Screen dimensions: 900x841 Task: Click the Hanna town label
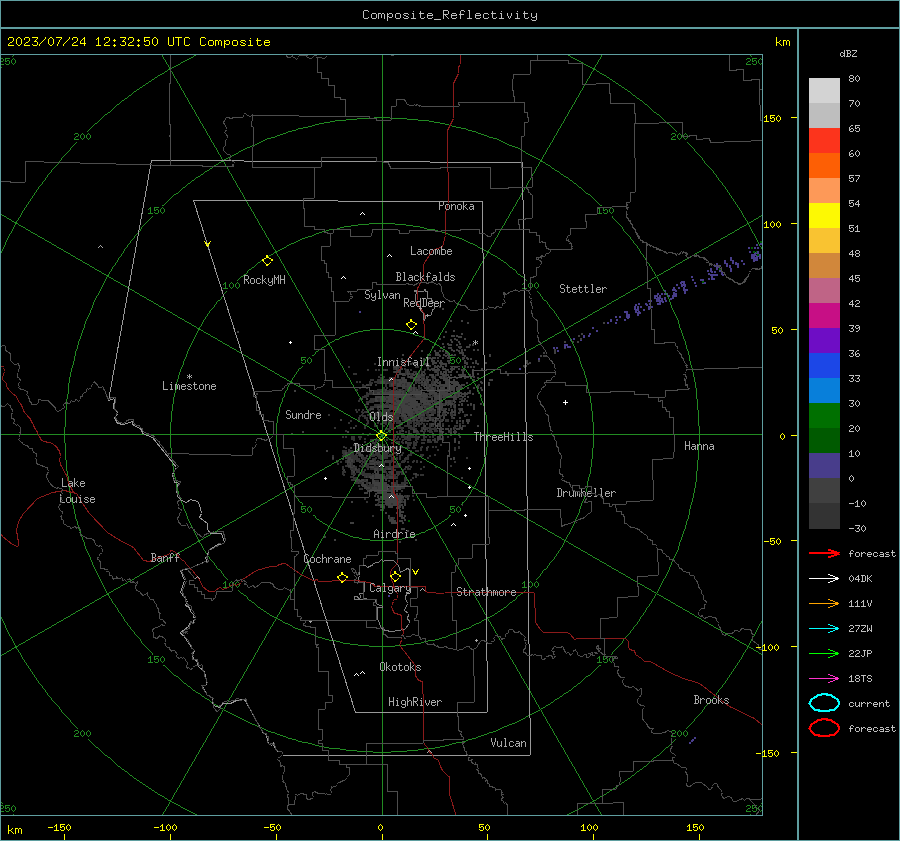(x=699, y=446)
